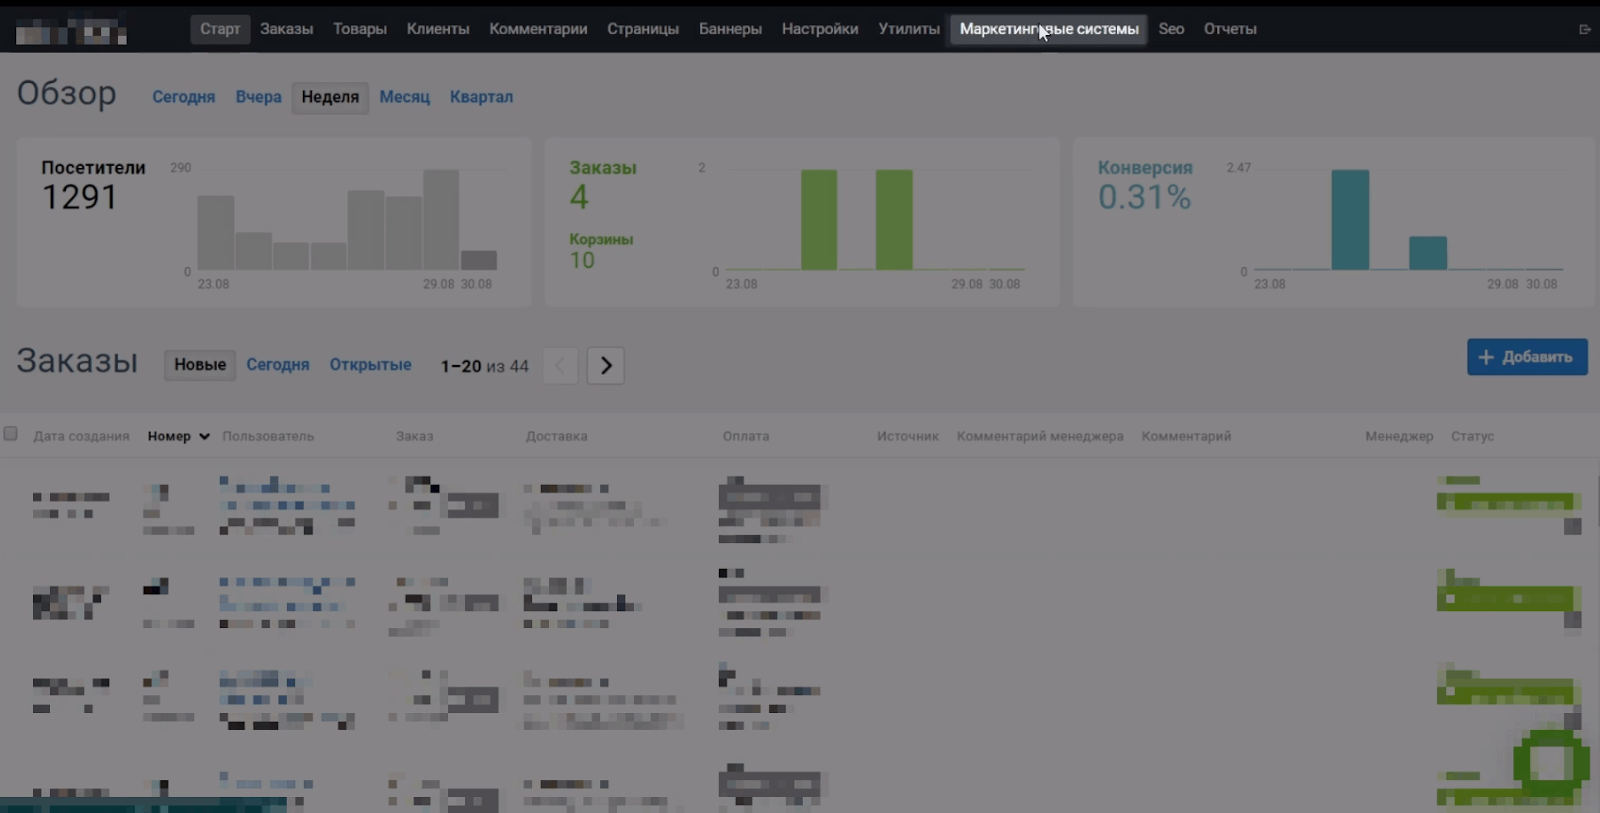Show overview for Сегодня

[x=183, y=97]
